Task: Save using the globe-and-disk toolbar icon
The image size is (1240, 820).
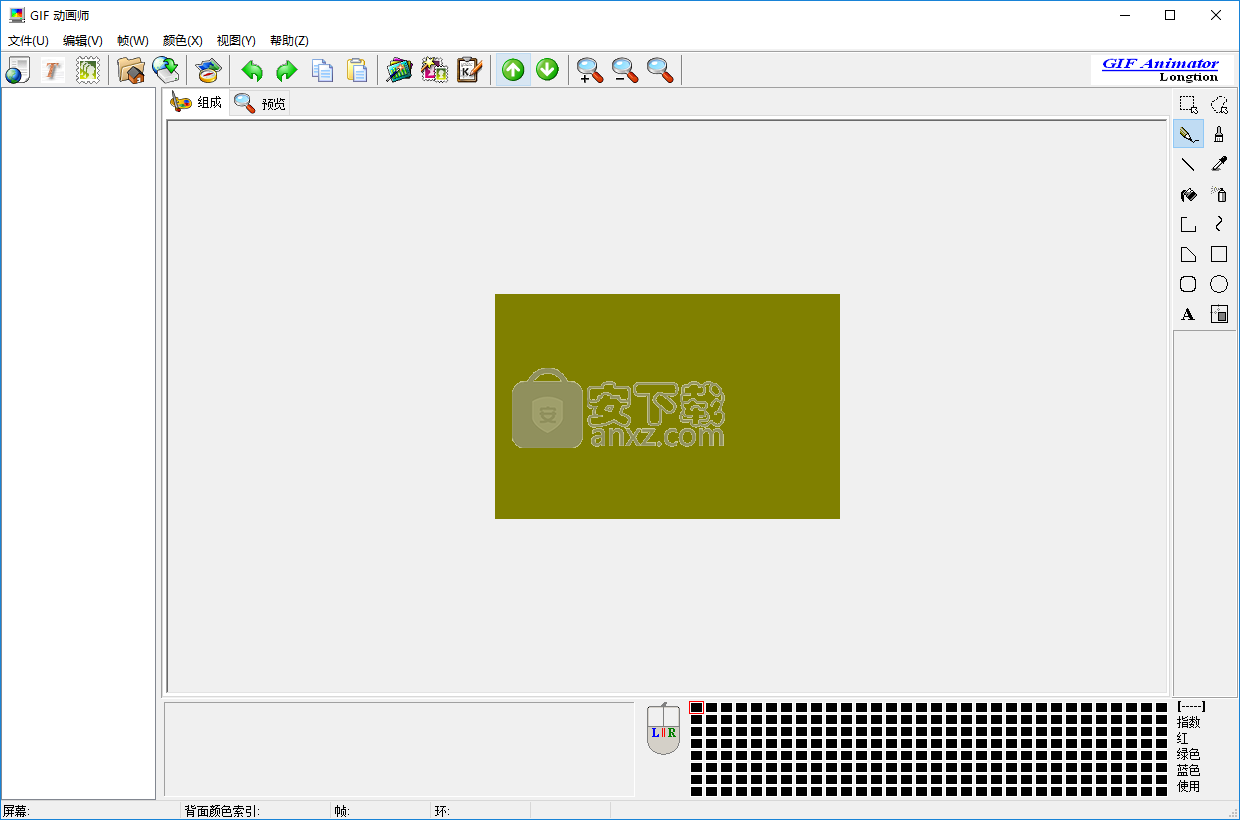Action: tap(166, 70)
